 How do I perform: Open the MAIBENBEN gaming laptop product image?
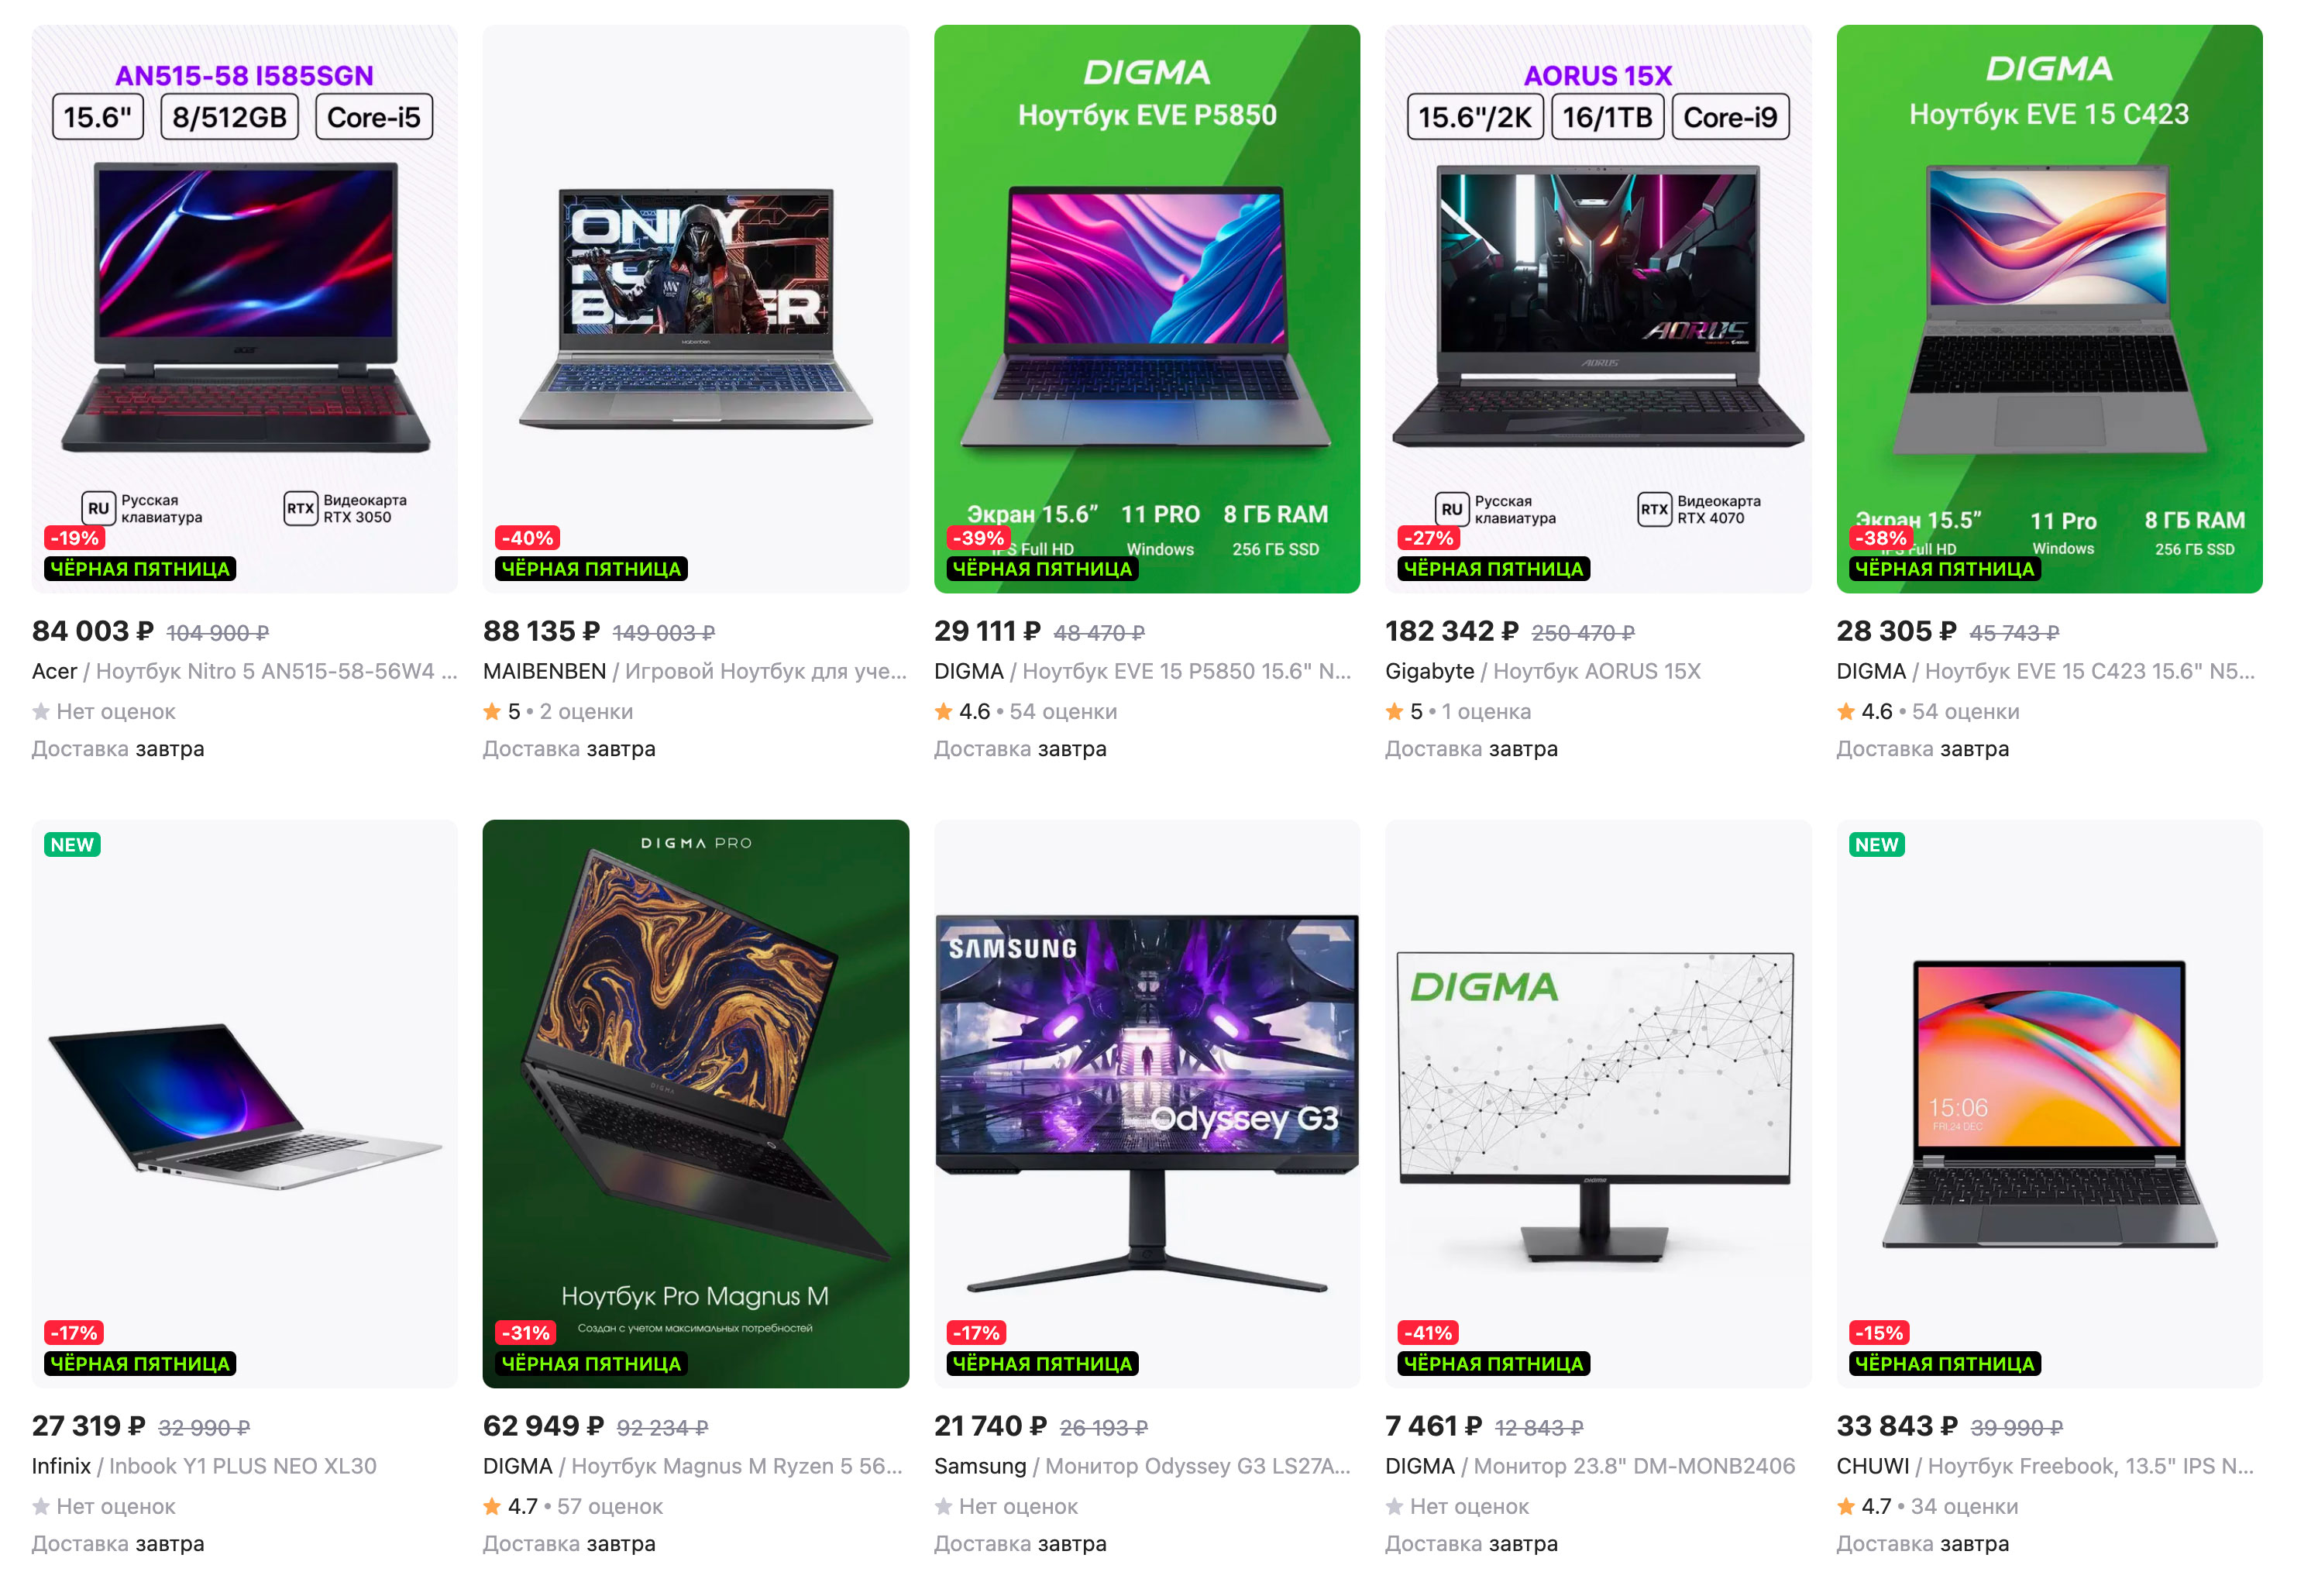tap(695, 308)
